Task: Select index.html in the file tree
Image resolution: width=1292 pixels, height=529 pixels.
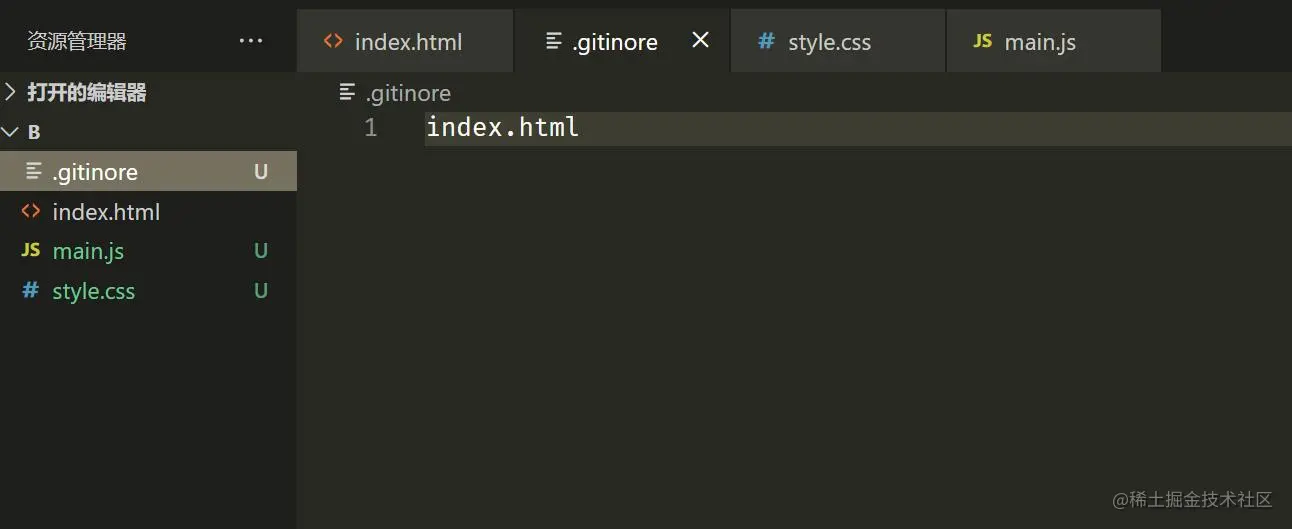Action: tap(106, 212)
